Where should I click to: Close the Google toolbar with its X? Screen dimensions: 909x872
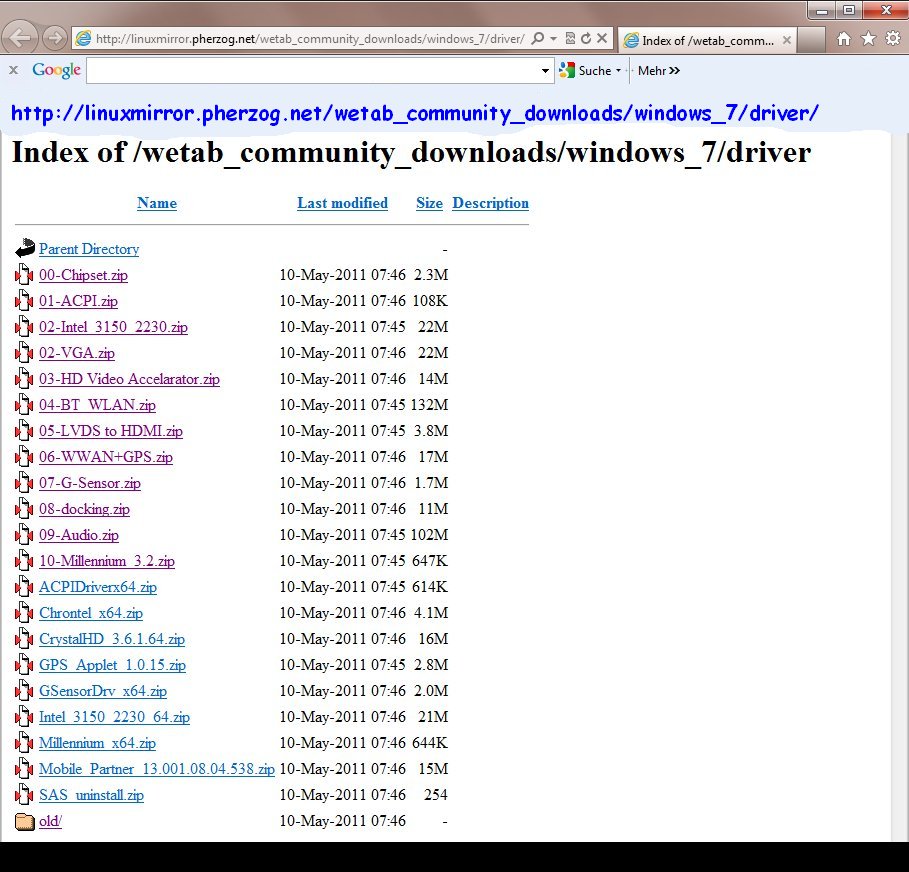point(14,70)
